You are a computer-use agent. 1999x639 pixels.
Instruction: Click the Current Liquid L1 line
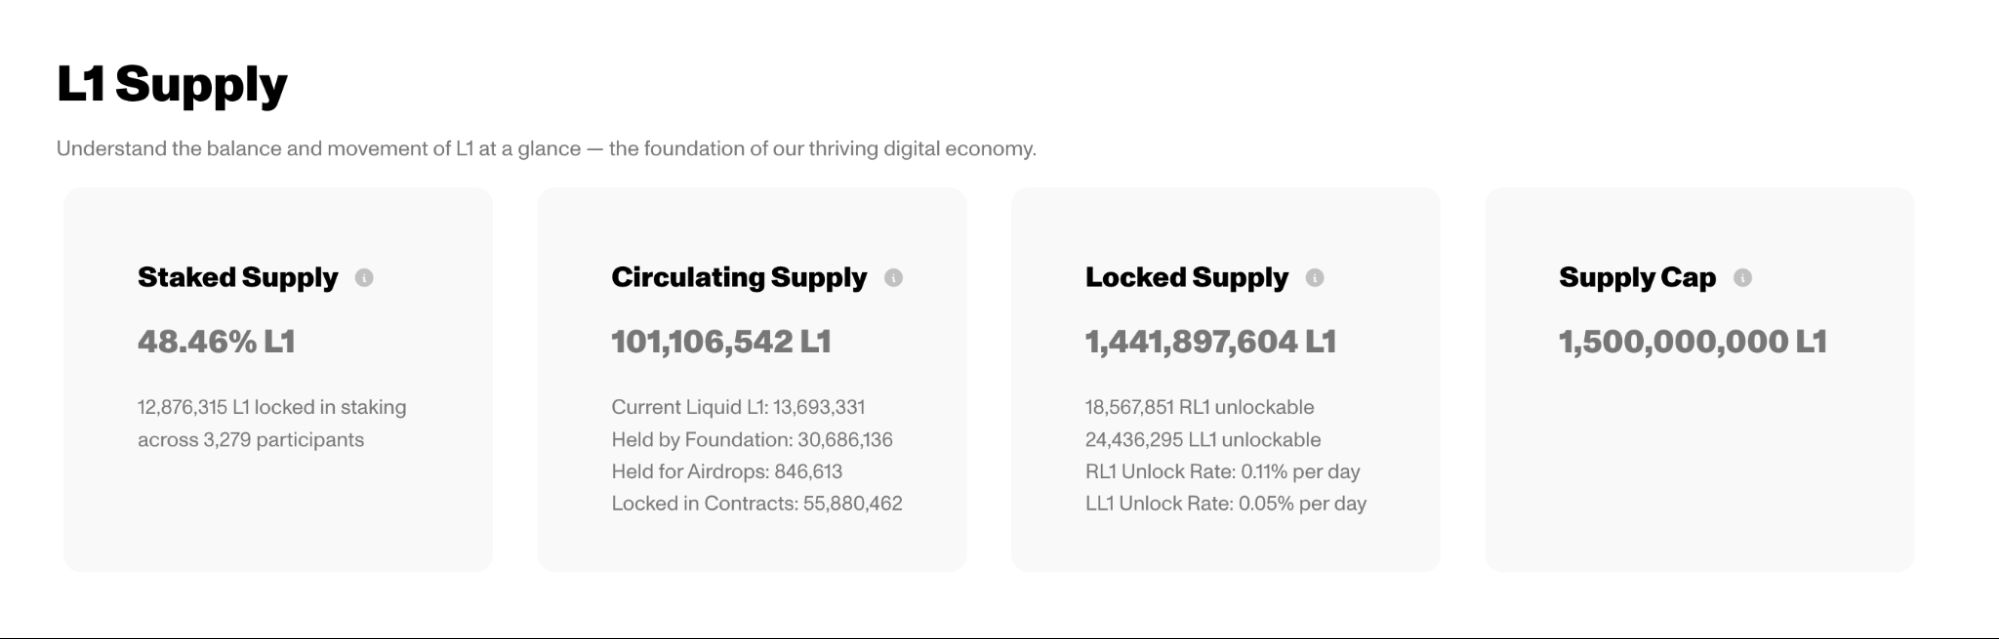tap(738, 407)
